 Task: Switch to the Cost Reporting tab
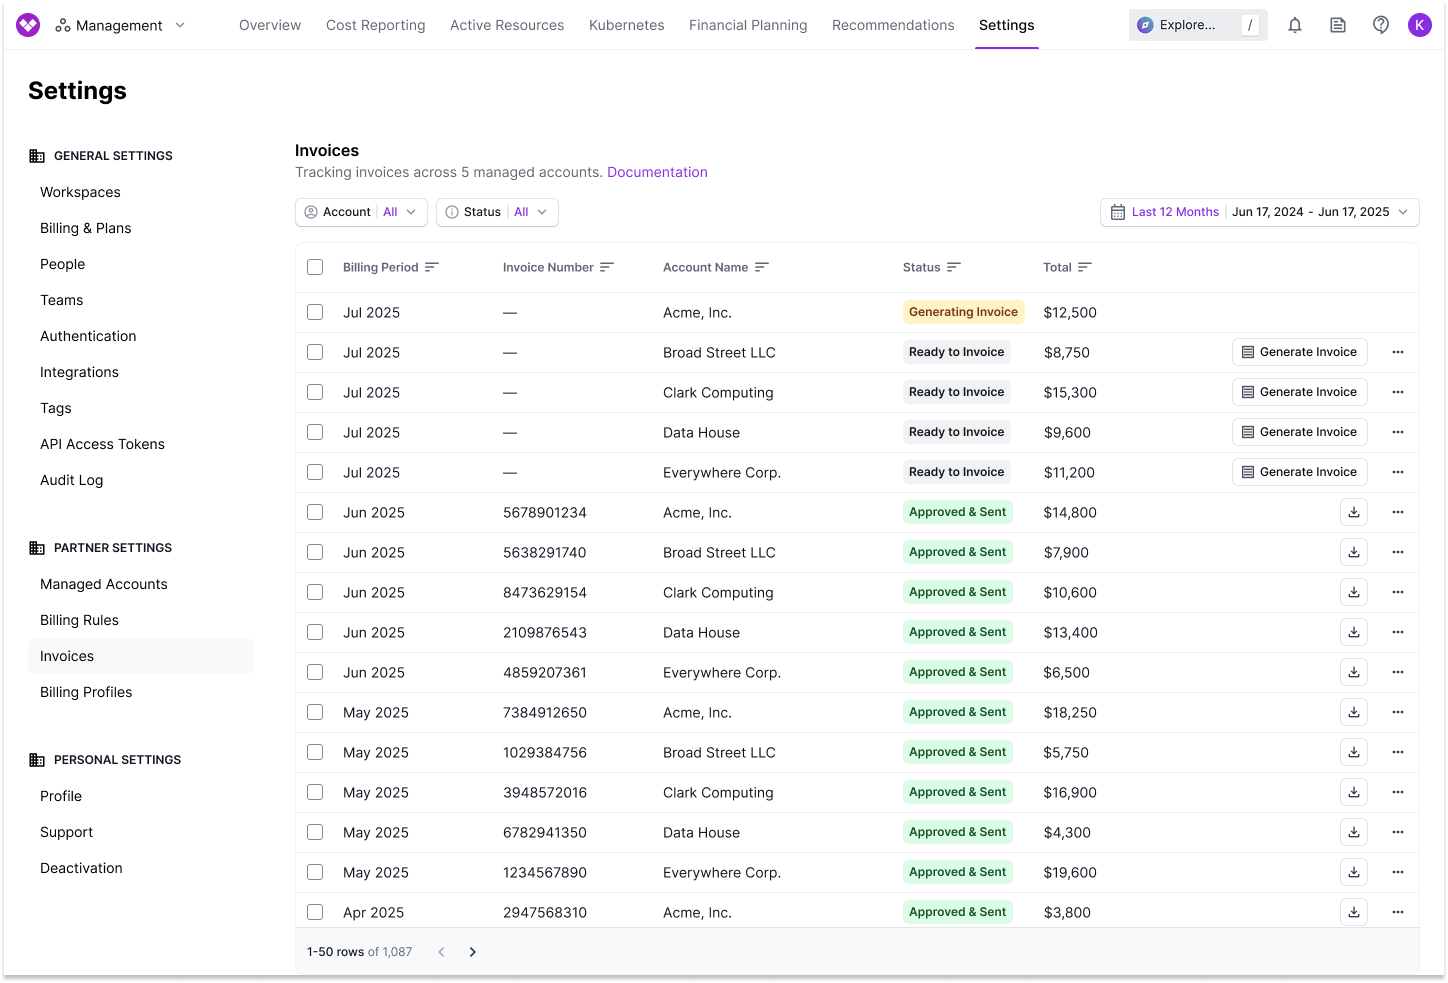(375, 25)
